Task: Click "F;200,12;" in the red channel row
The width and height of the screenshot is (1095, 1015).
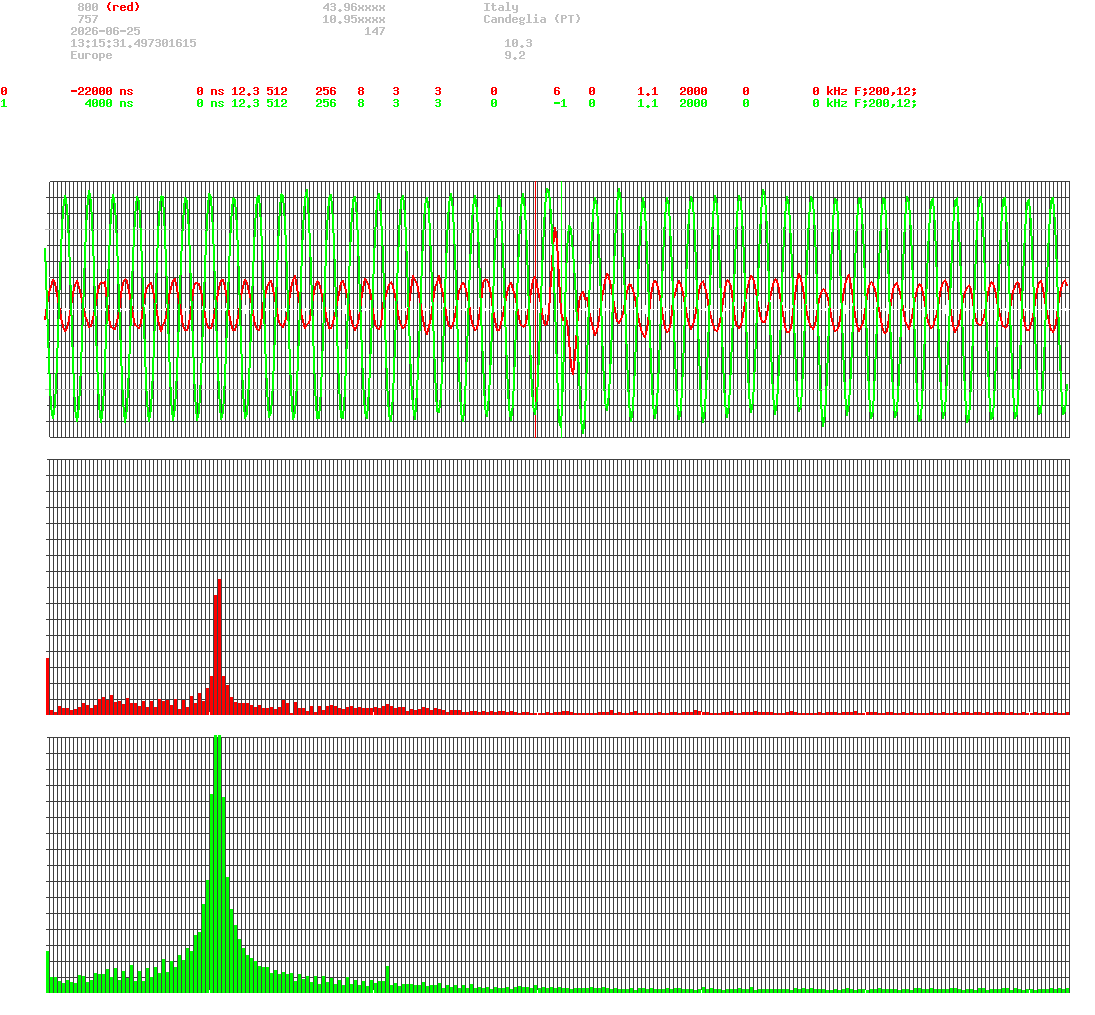Action: (x=885, y=92)
